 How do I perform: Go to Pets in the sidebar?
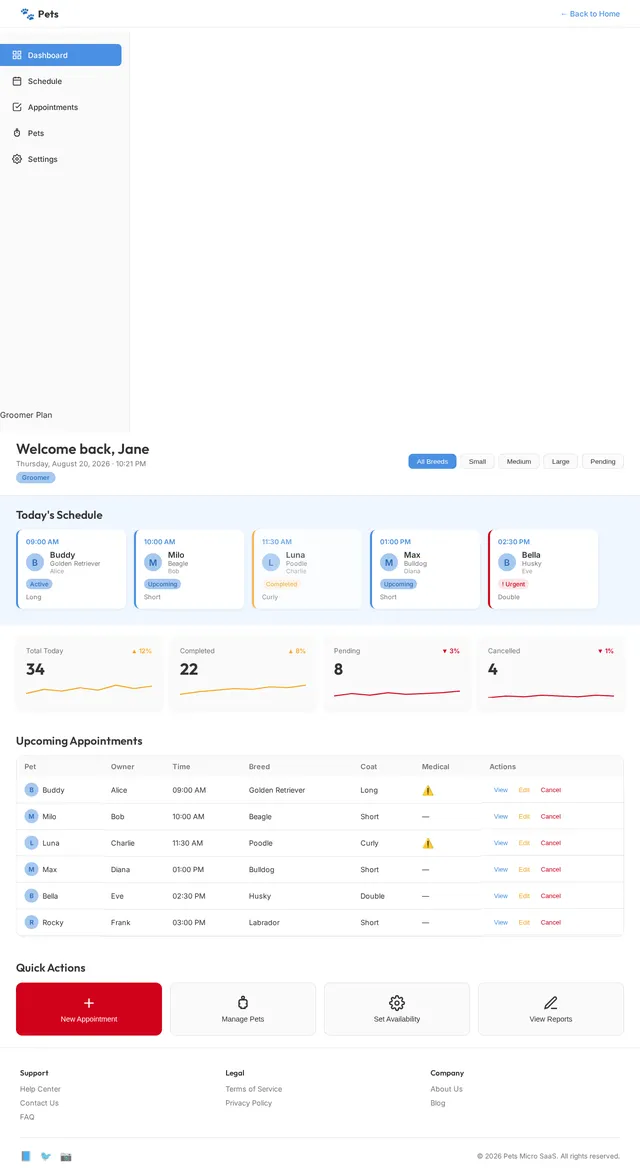[61, 133]
